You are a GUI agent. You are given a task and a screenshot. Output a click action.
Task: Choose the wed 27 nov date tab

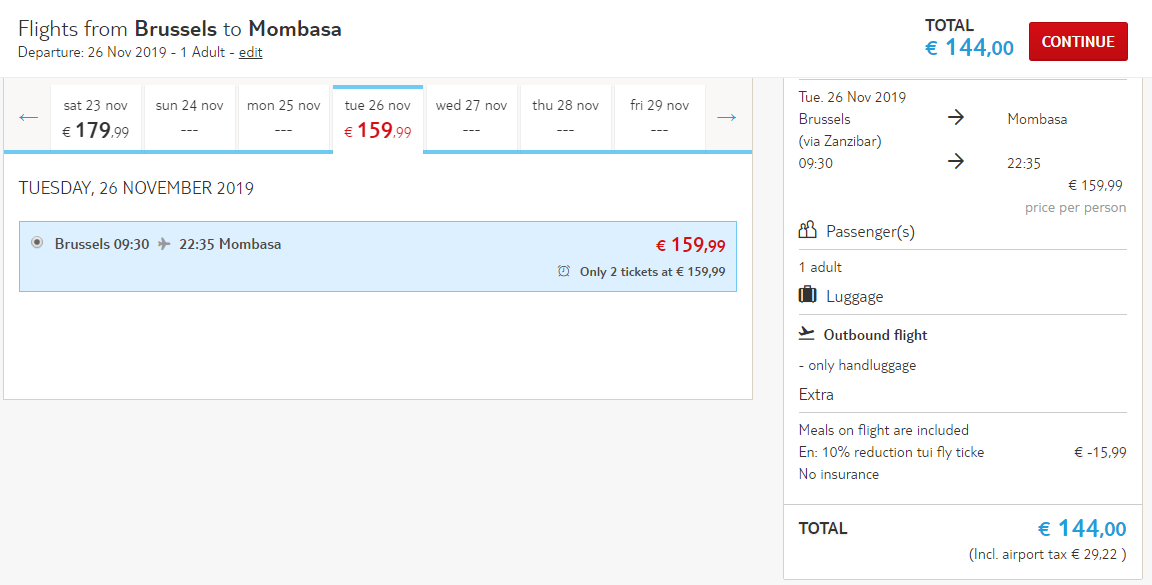point(472,118)
